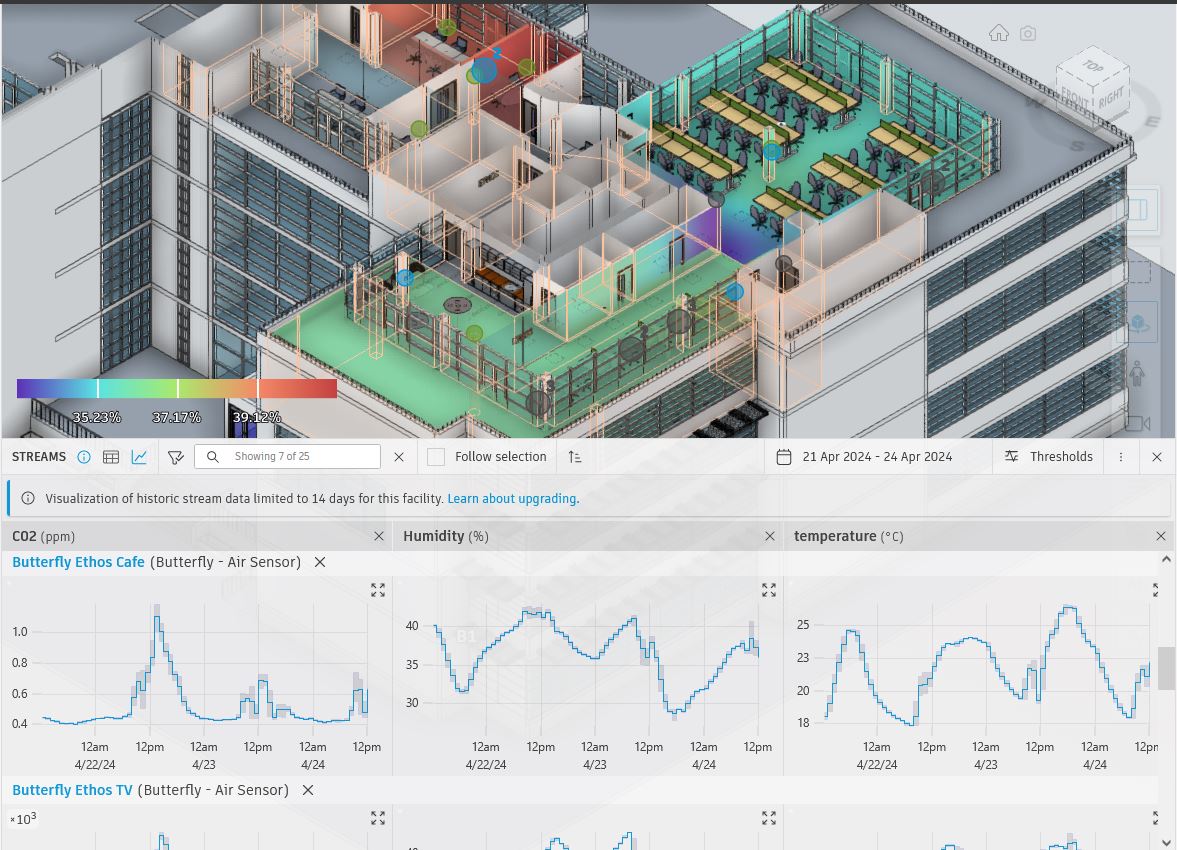
Task: Remove the Humidity column
Action: 770,537
